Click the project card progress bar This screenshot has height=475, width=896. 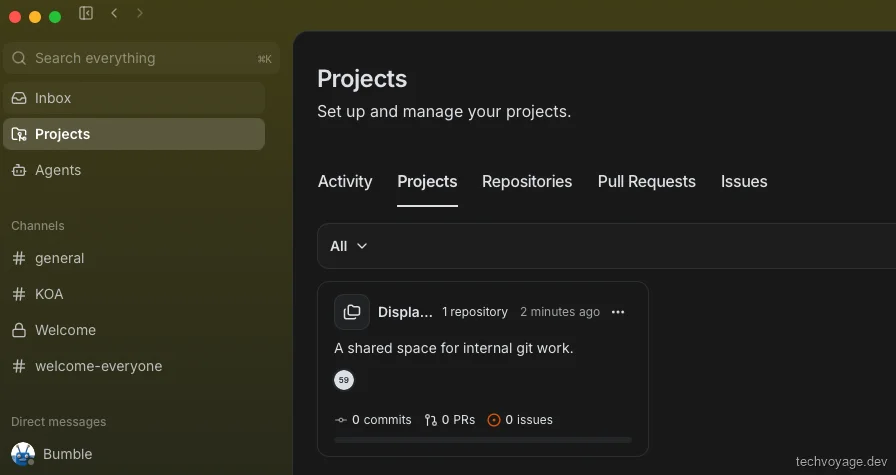483,440
